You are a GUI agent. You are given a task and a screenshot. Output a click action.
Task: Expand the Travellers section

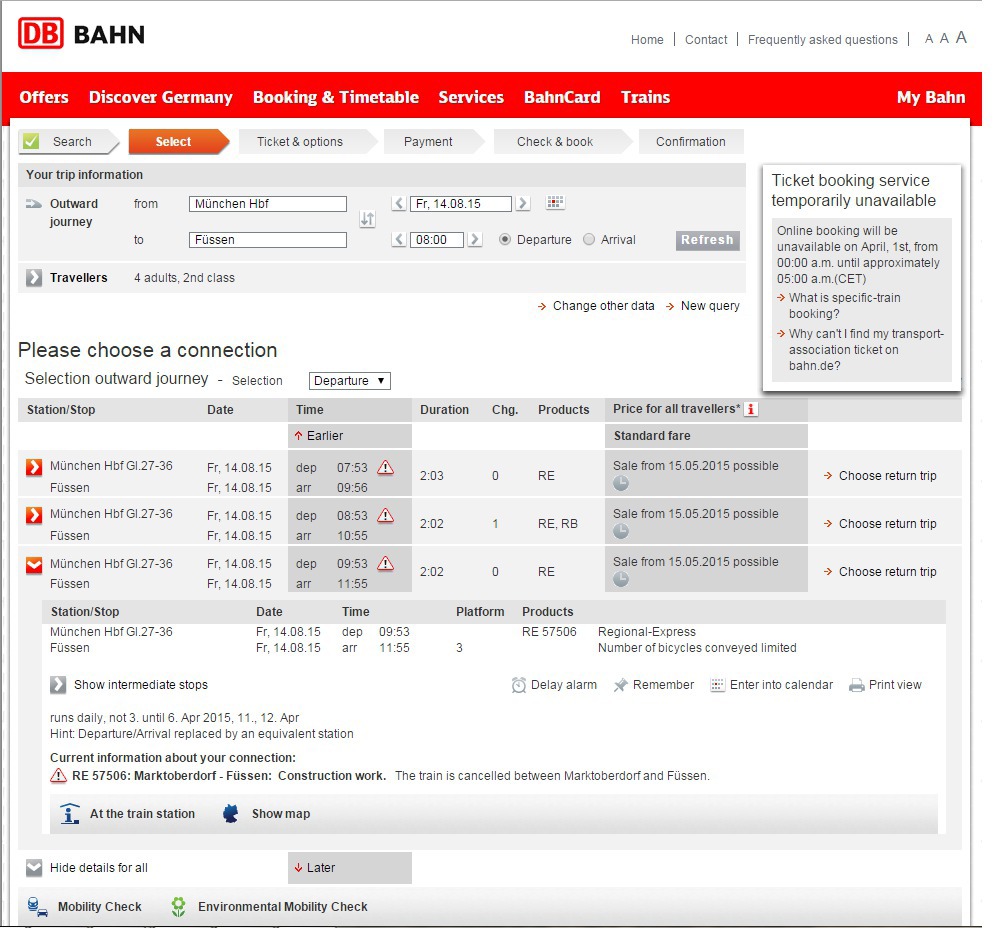tap(33, 278)
